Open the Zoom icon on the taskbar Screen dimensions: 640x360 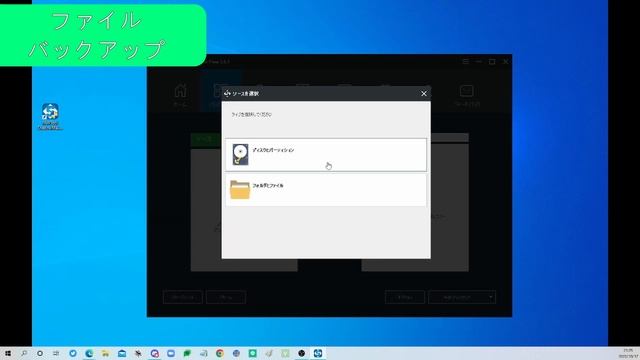[x=171, y=353]
